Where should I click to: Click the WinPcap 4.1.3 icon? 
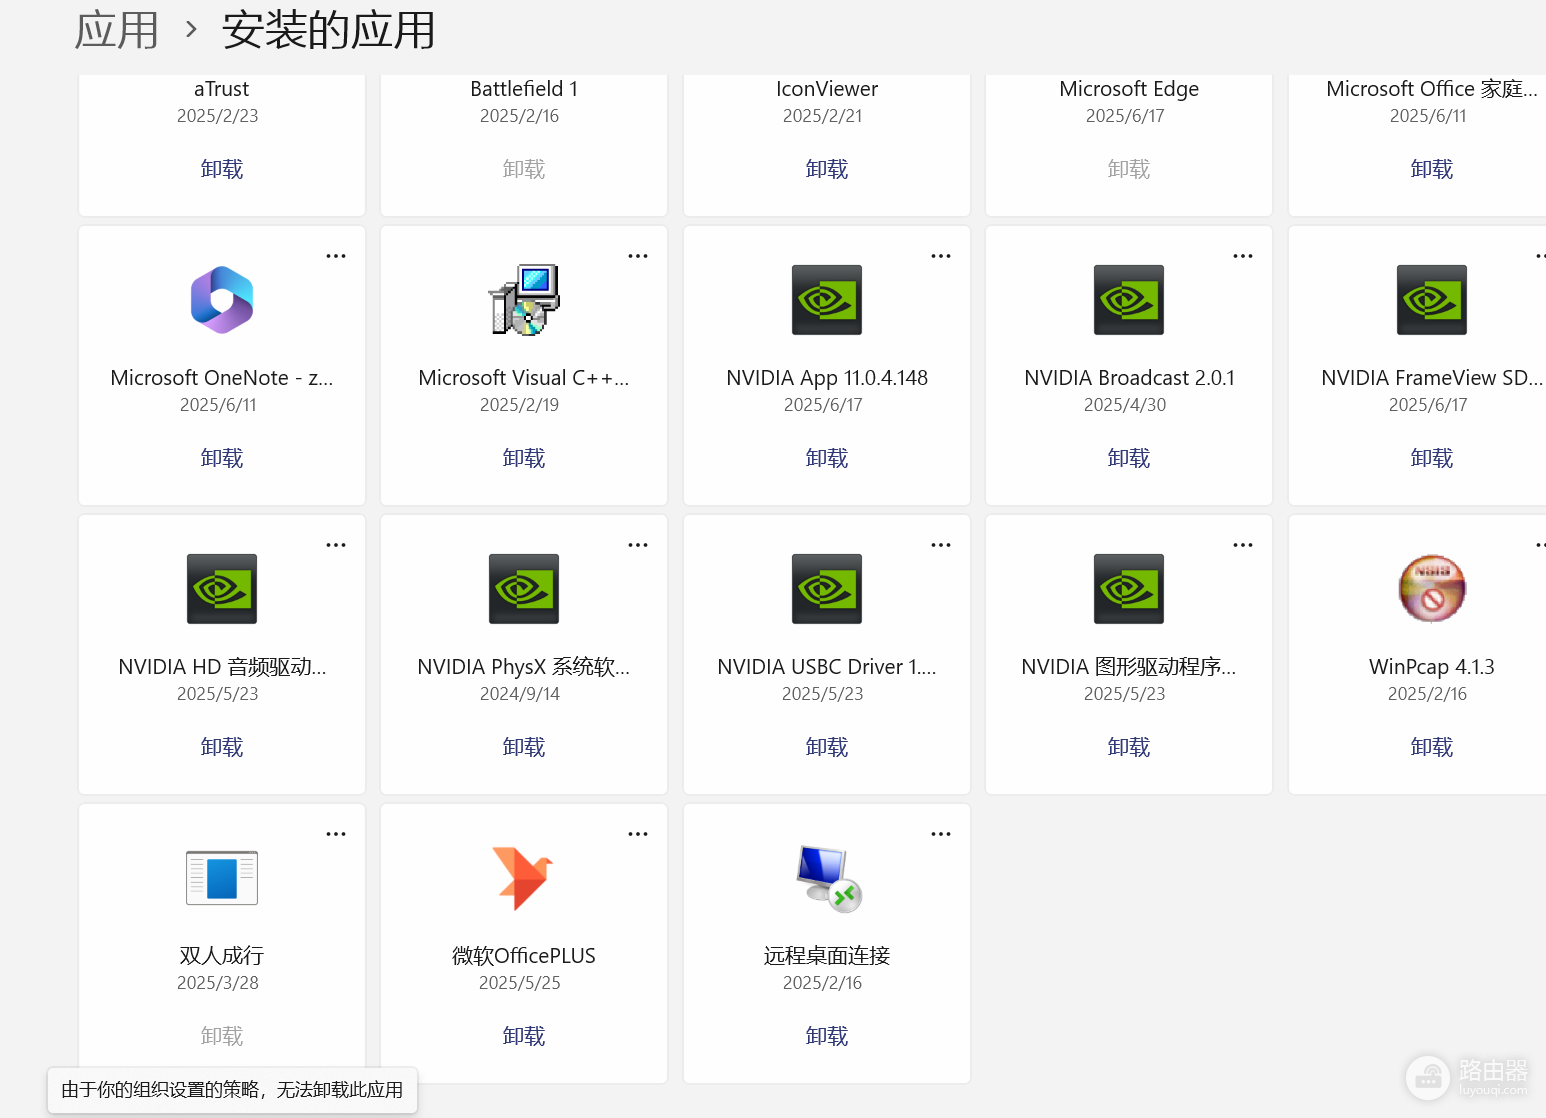coord(1432,589)
